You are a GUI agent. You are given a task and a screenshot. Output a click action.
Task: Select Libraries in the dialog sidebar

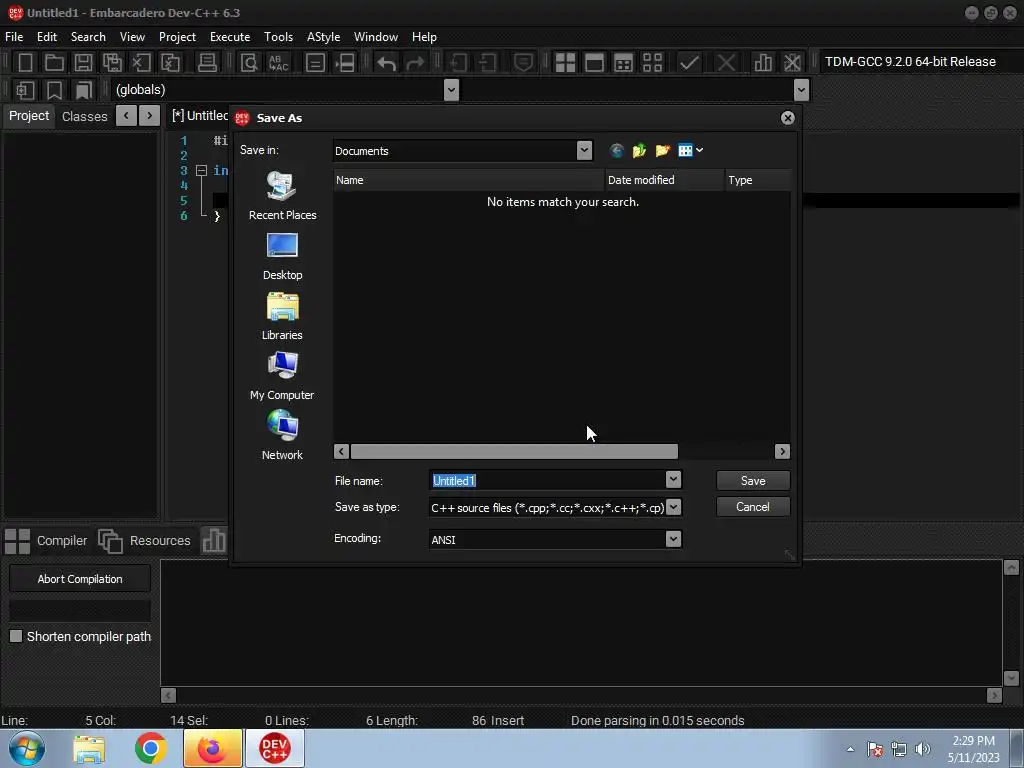point(282,316)
